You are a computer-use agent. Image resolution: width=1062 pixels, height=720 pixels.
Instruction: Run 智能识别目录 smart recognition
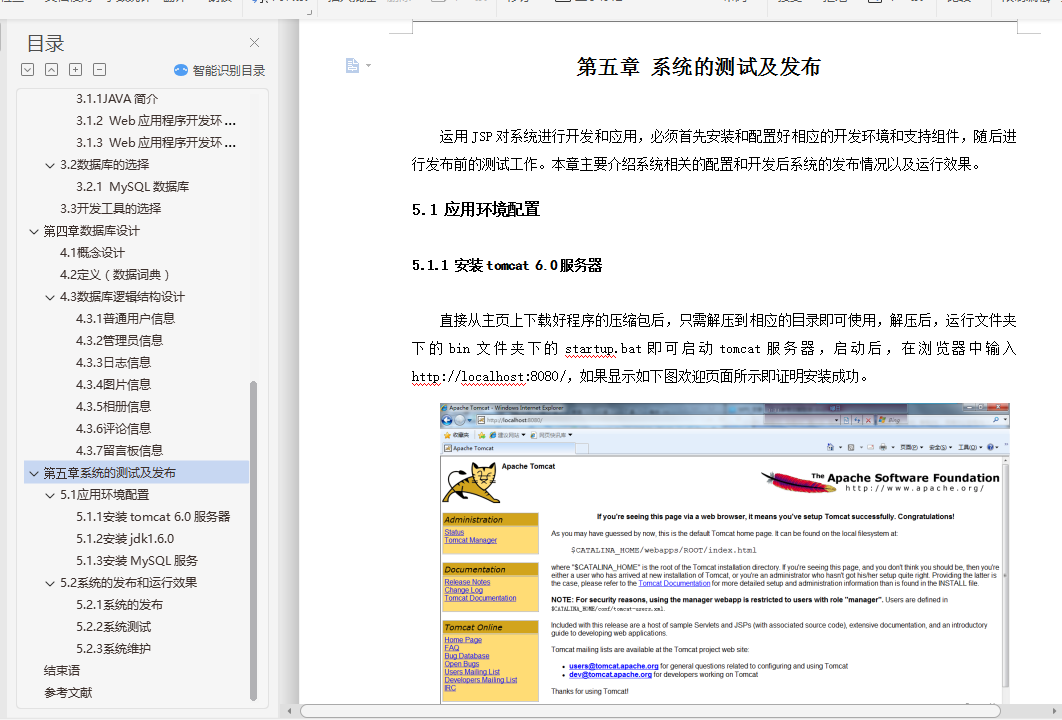click(219, 70)
